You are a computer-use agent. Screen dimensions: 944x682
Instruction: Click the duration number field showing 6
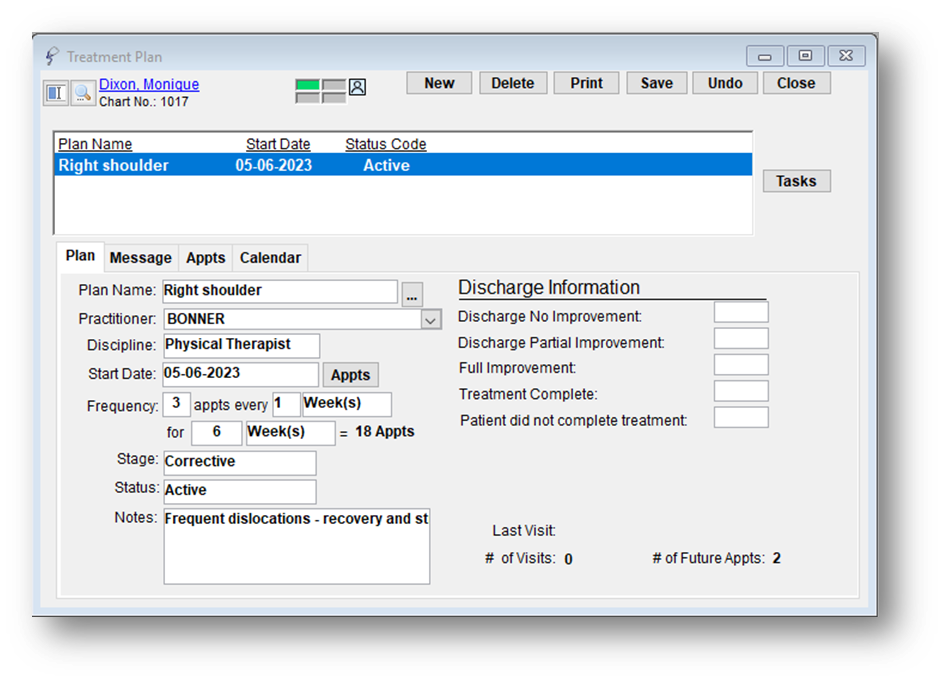tap(217, 433)
